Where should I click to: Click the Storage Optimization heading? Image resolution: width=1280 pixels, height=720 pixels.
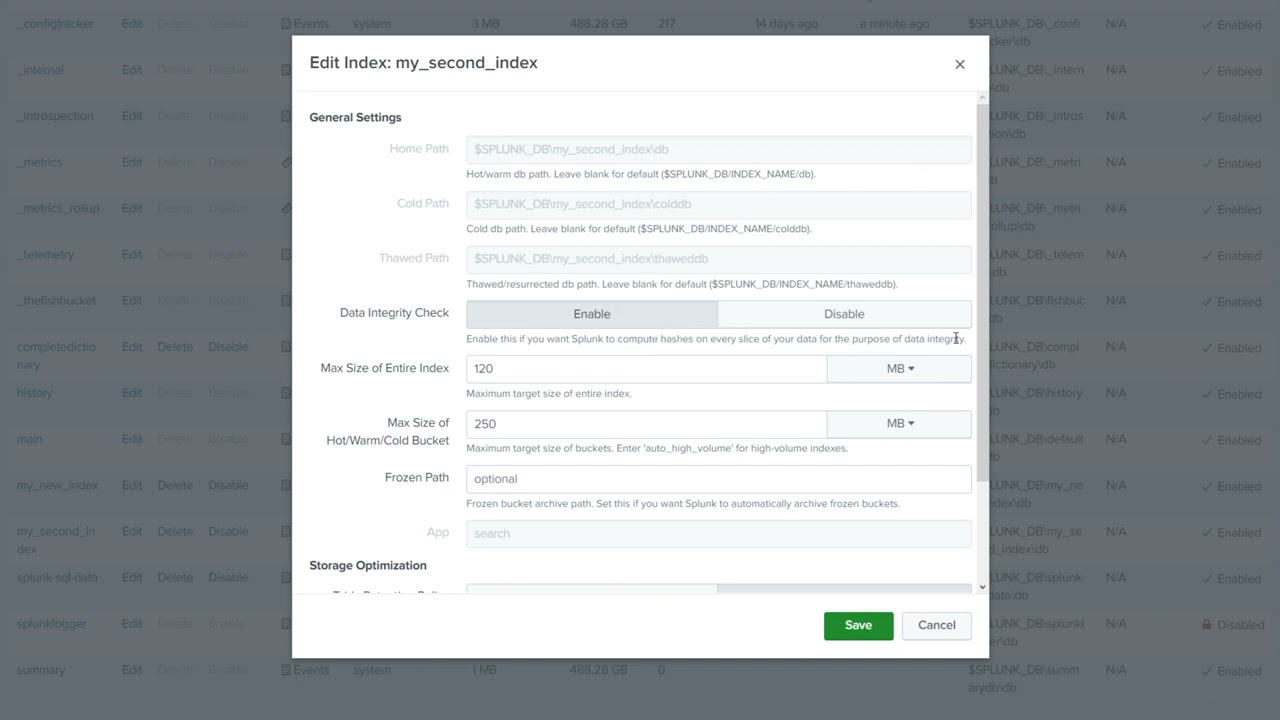click(x=368, y=565)
